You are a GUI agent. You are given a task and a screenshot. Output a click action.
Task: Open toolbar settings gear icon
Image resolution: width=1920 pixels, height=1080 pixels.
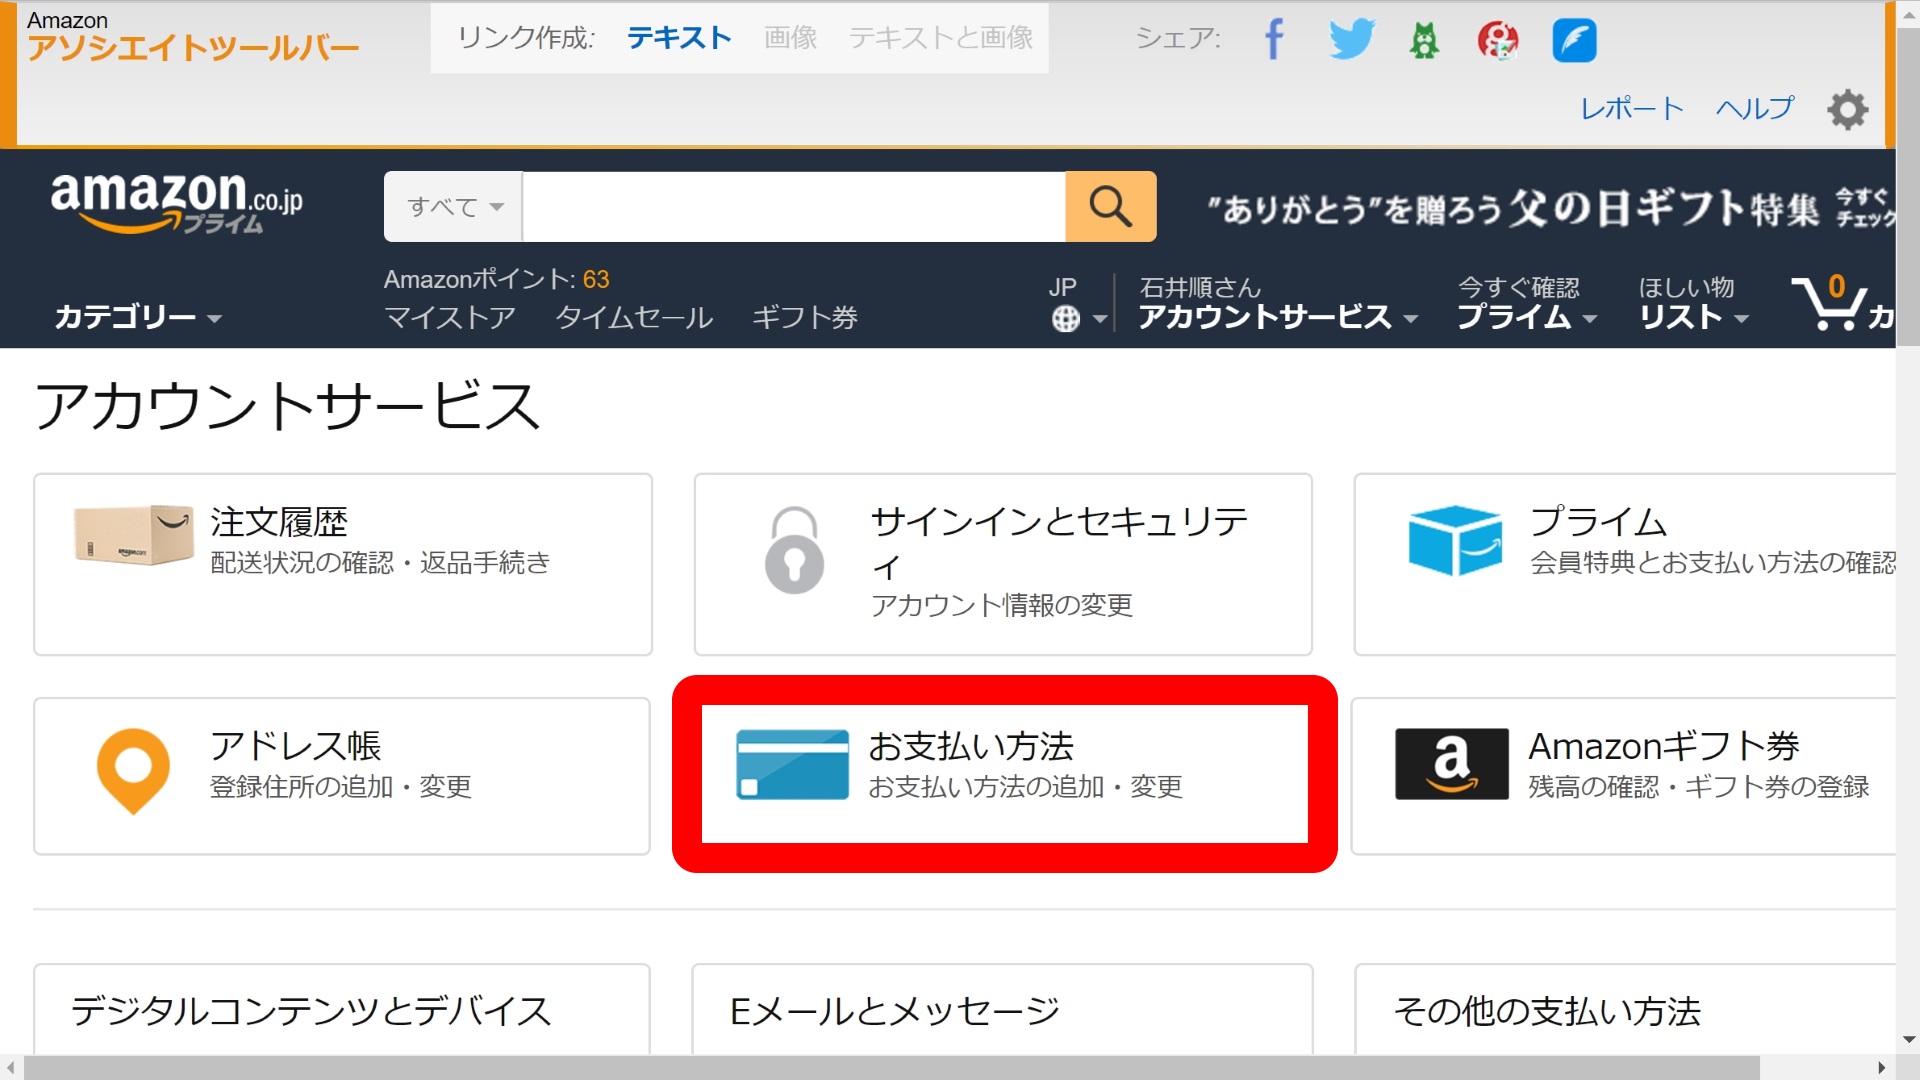point(1847,109)
